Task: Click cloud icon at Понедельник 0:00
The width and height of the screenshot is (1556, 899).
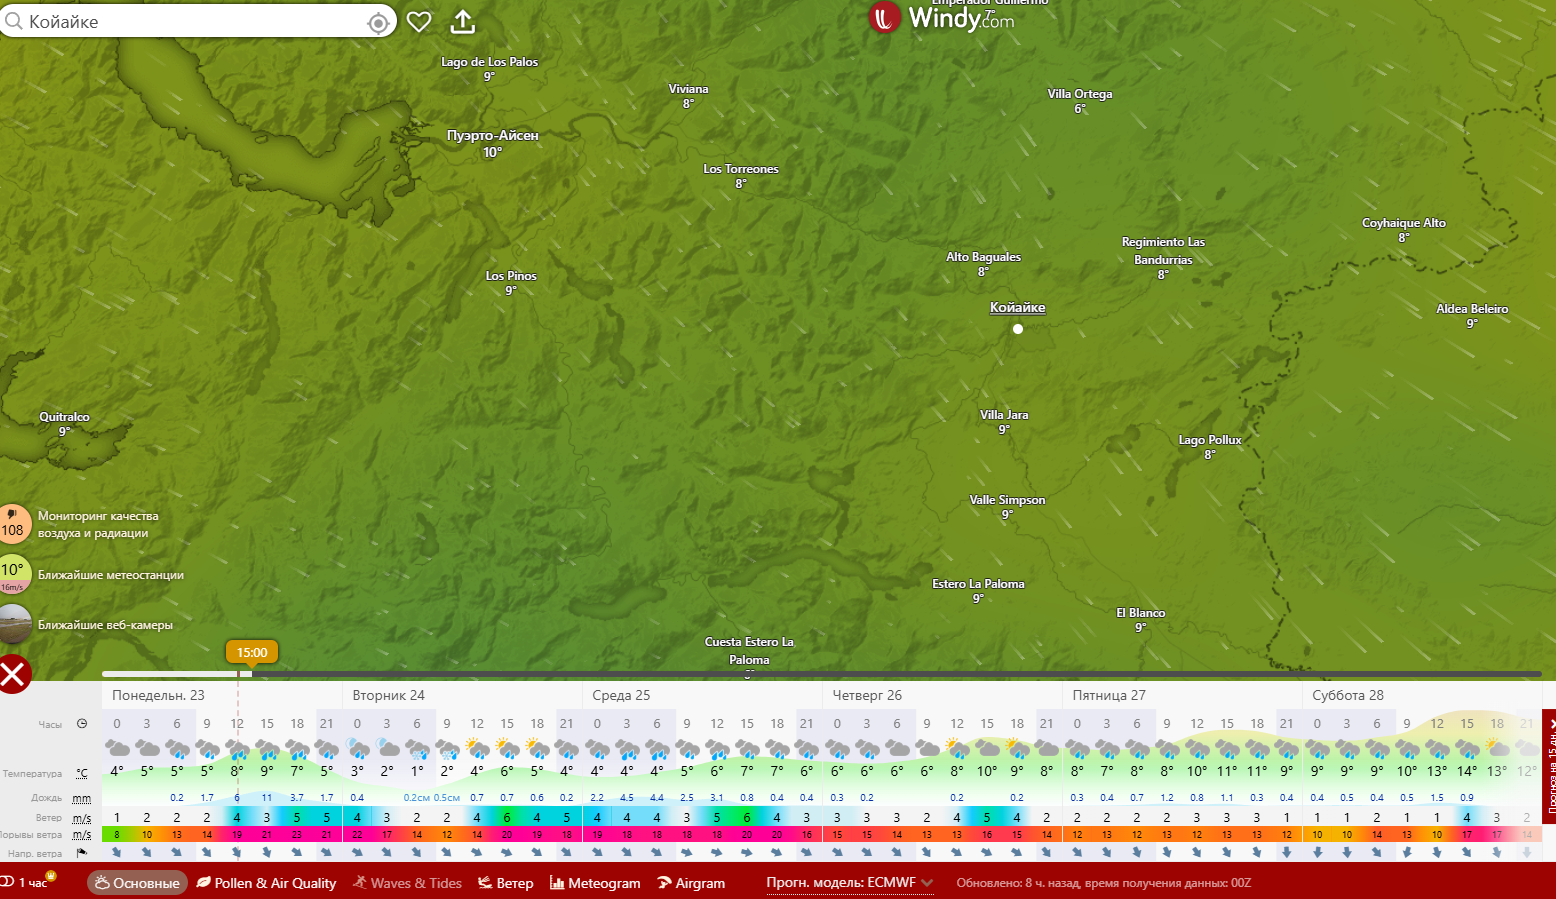Action: [x=117, y=748]
